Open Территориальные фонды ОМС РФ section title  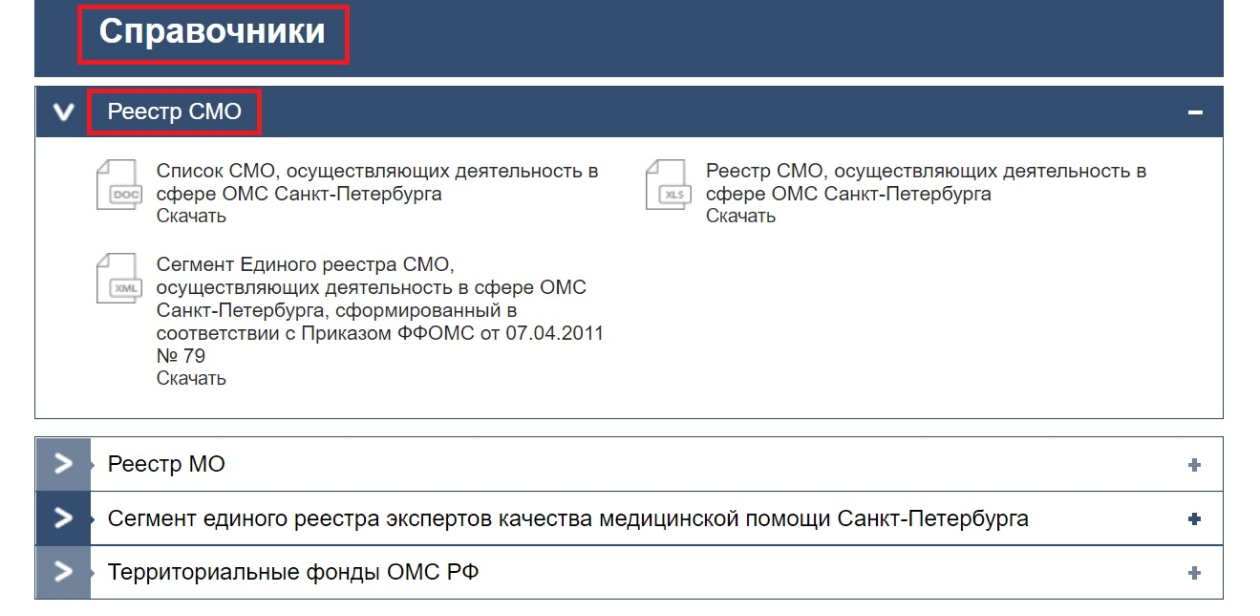(x=293, y=573)
